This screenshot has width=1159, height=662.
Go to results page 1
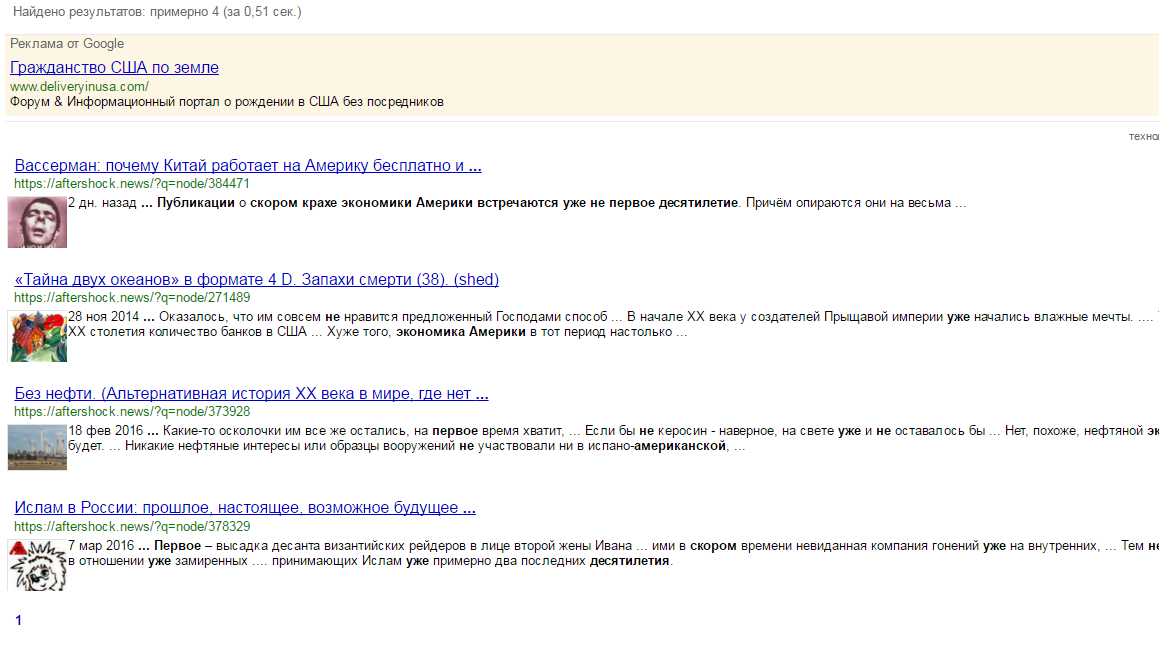tap(18, 621)
